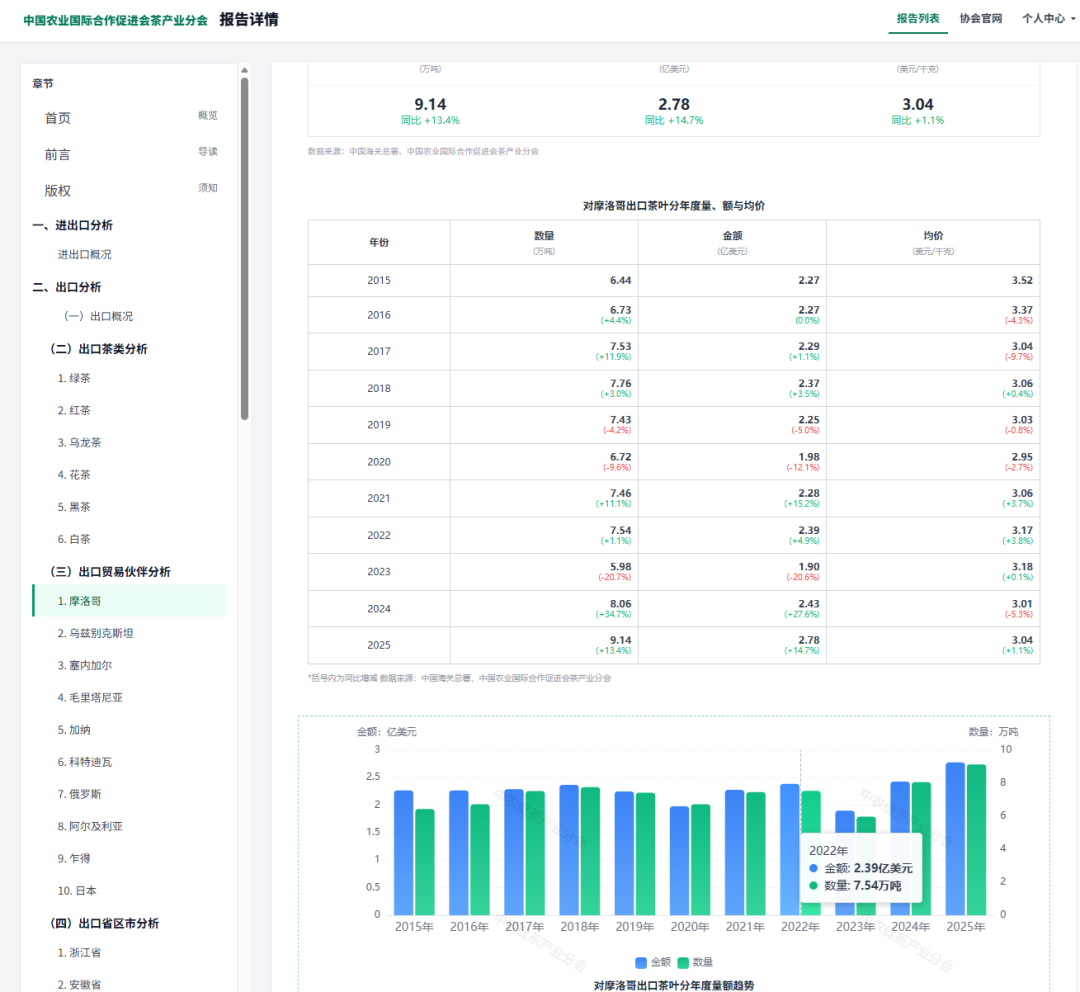Open the 版权 chapter entry
Image resolution: width=1080 pixels, height=992 pixels.
click(x=129, y=191)
